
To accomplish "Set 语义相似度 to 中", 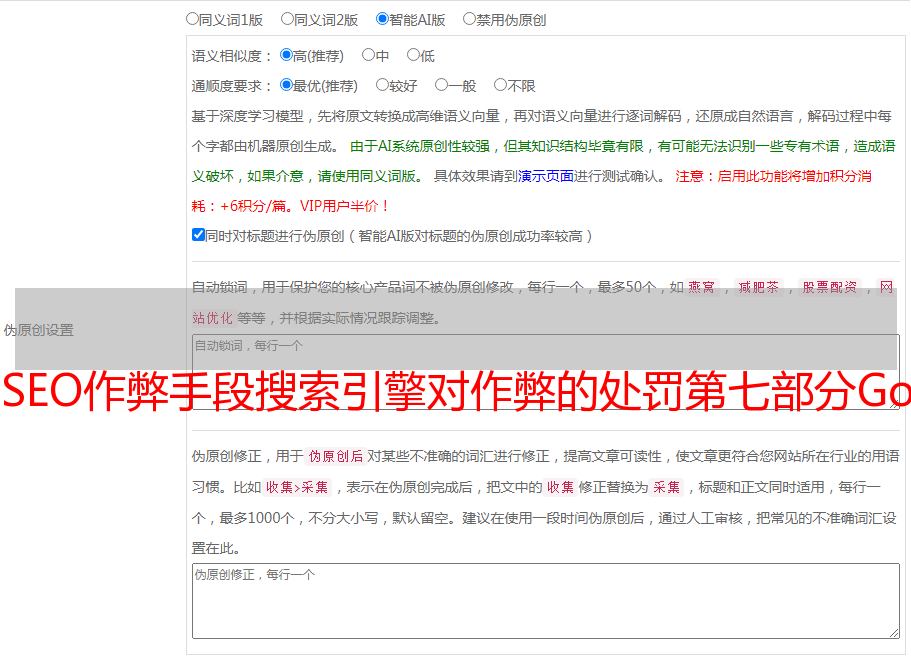I will tap(368, 55).
